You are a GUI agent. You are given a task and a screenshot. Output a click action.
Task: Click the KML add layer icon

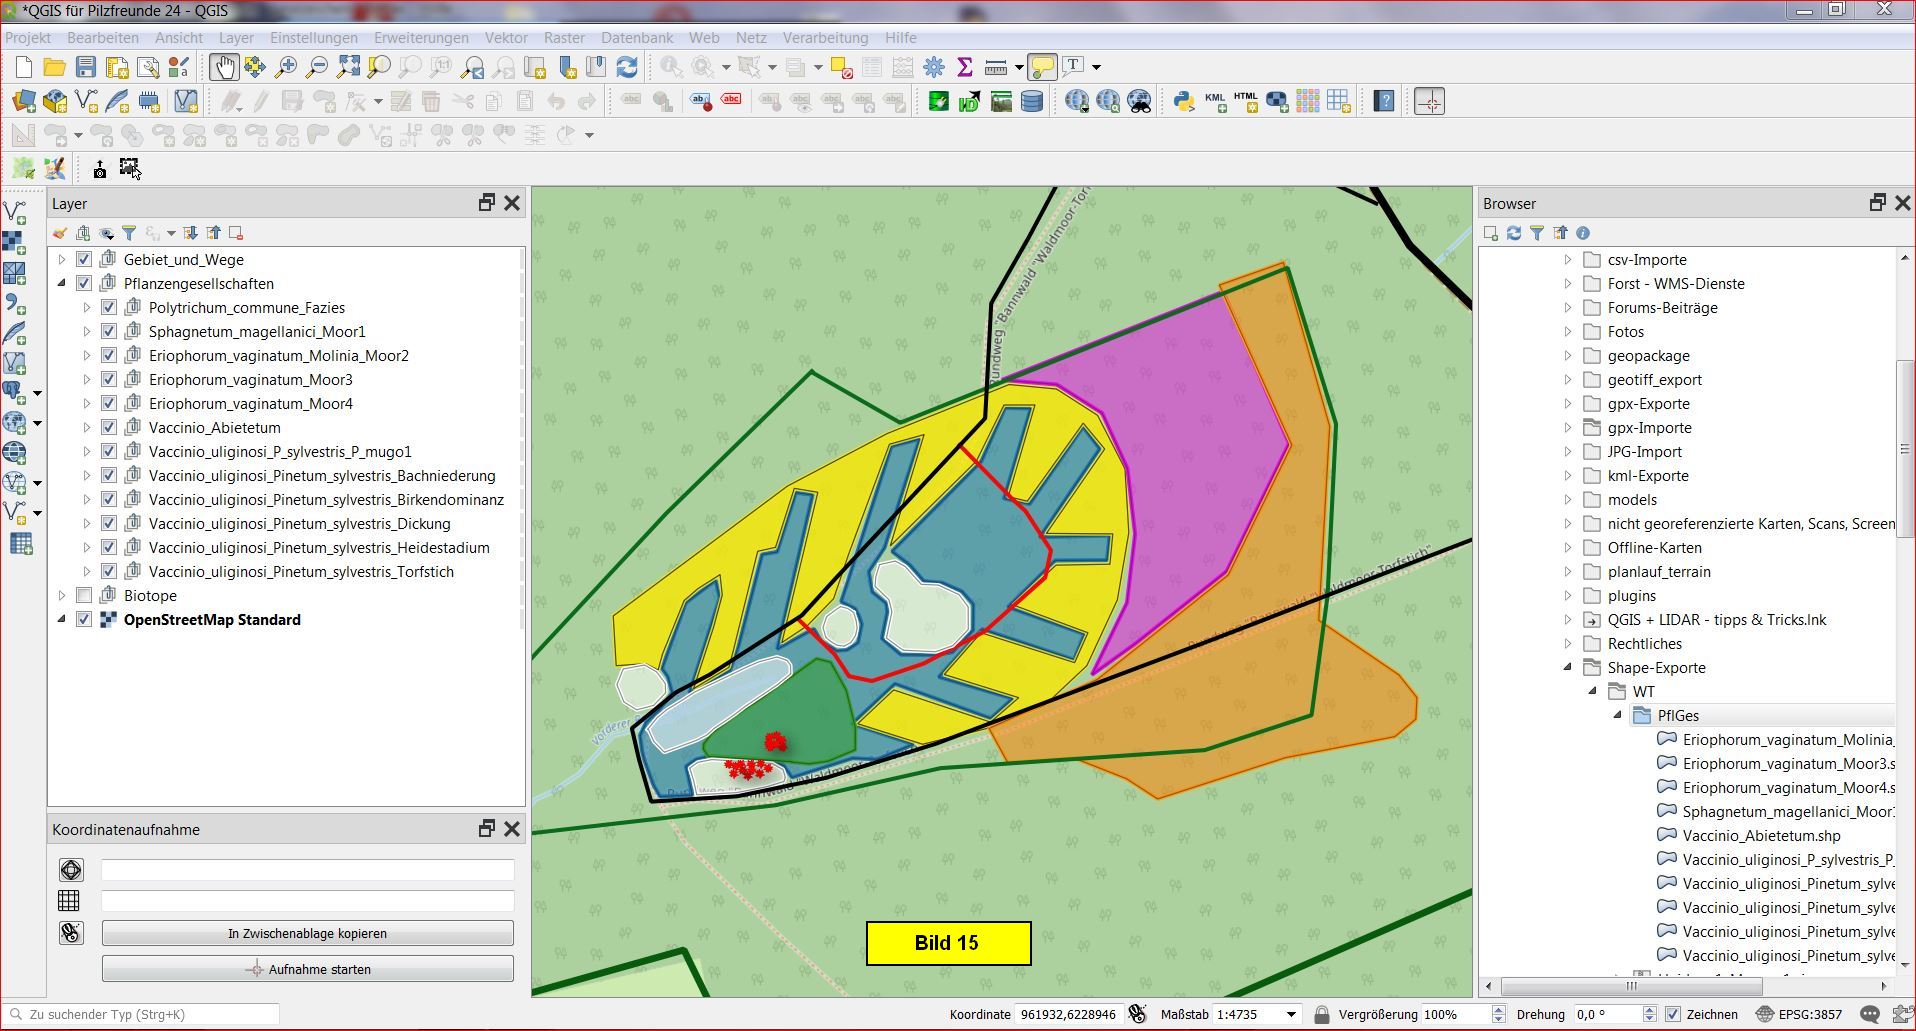pyautogui.click(x=1215, y=101)
